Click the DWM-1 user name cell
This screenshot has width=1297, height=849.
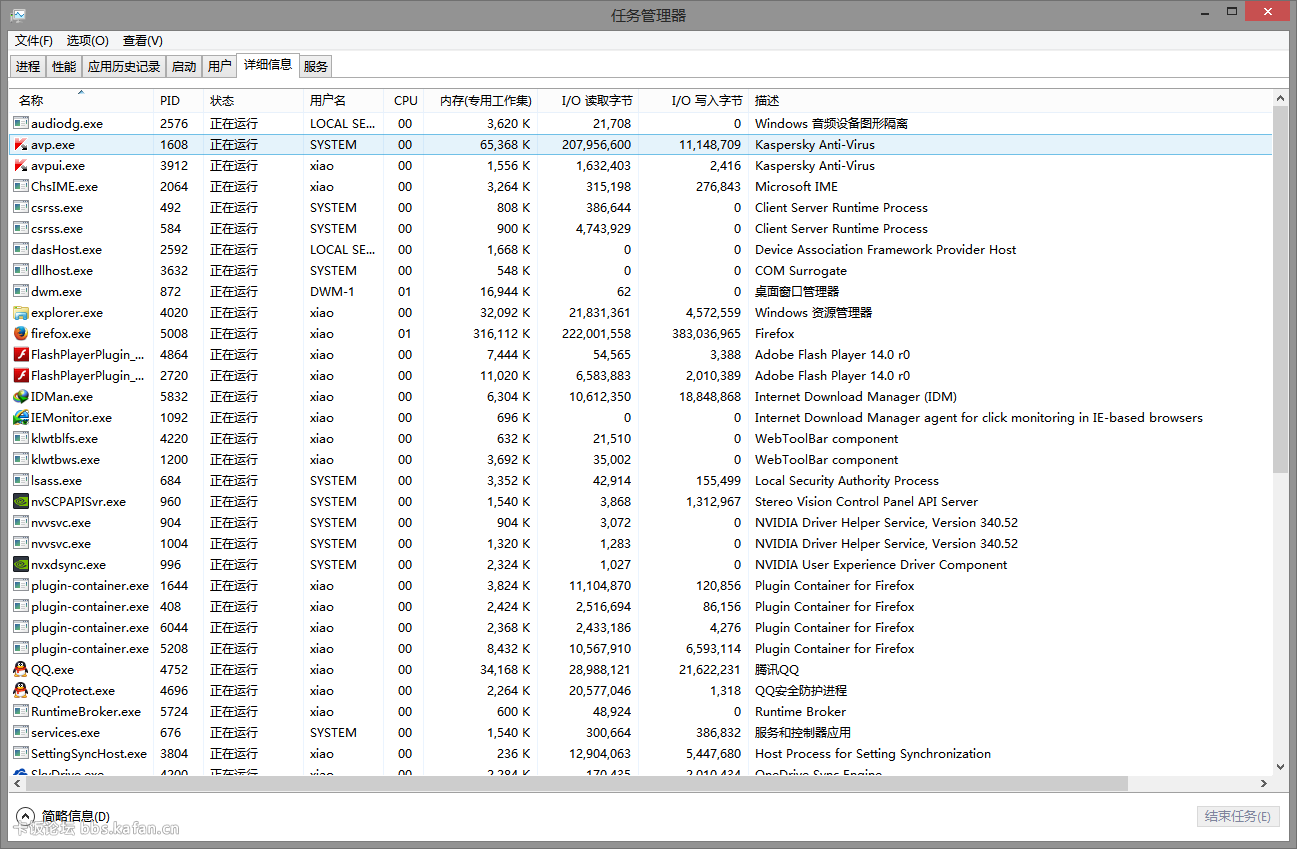[x=332, y=291]
